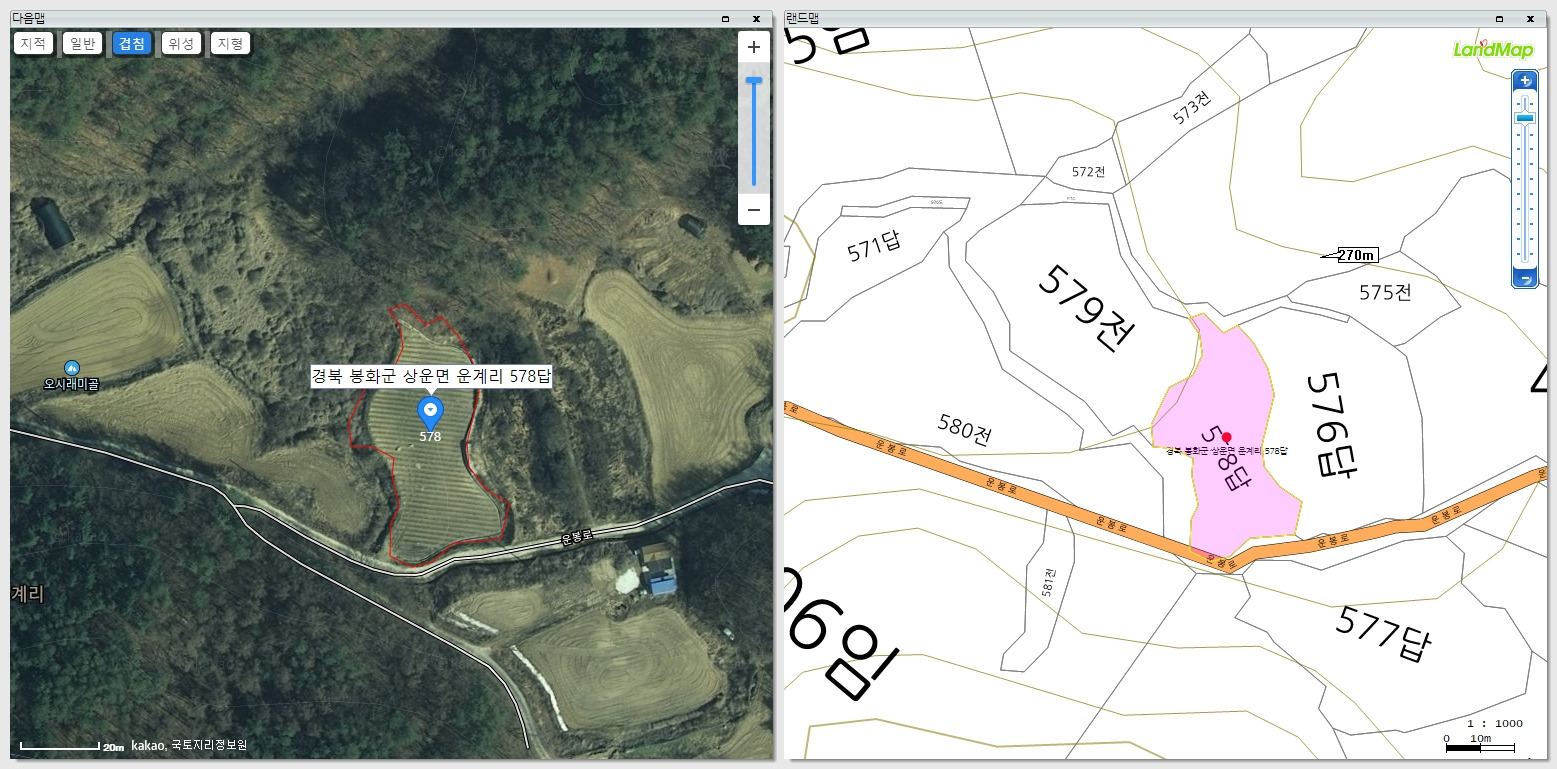
Task: Click the blue 578 location pin marker
Action: [x=430, y=412]
